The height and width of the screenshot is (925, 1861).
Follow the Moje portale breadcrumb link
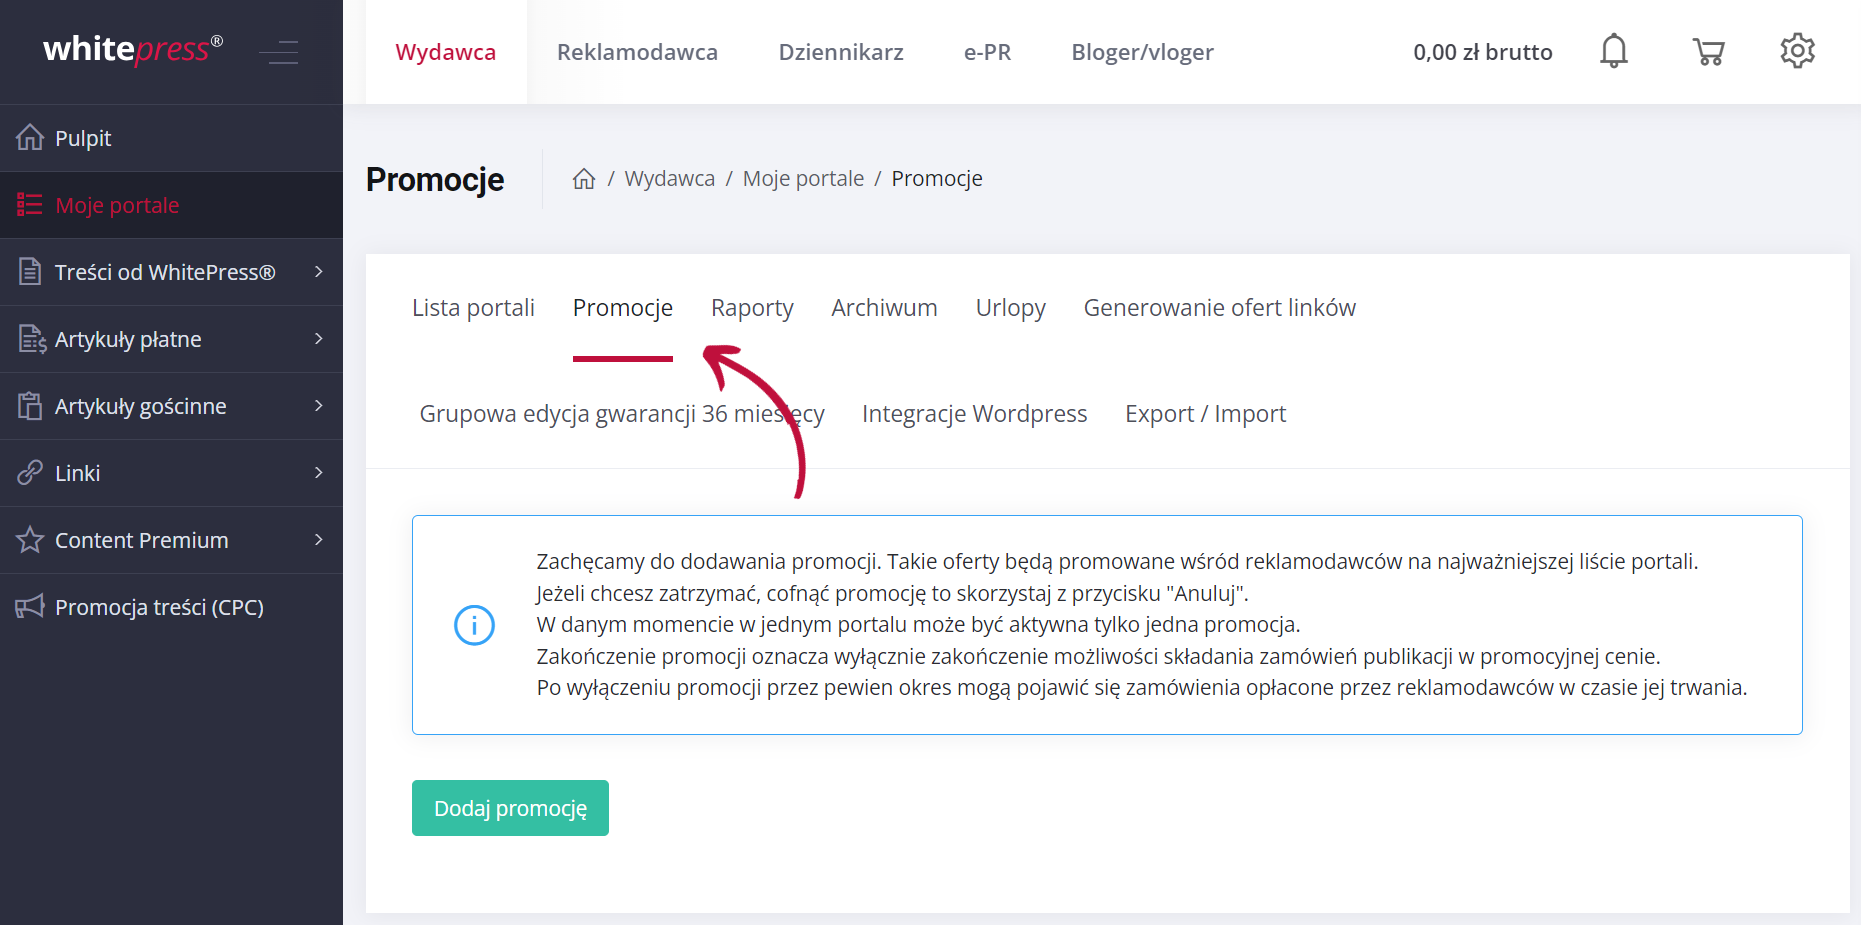(803, 179)
